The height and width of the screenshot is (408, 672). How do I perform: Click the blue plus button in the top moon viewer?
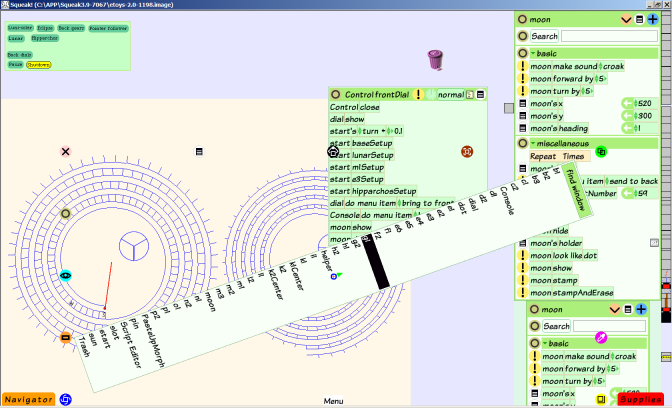point(652,19)
